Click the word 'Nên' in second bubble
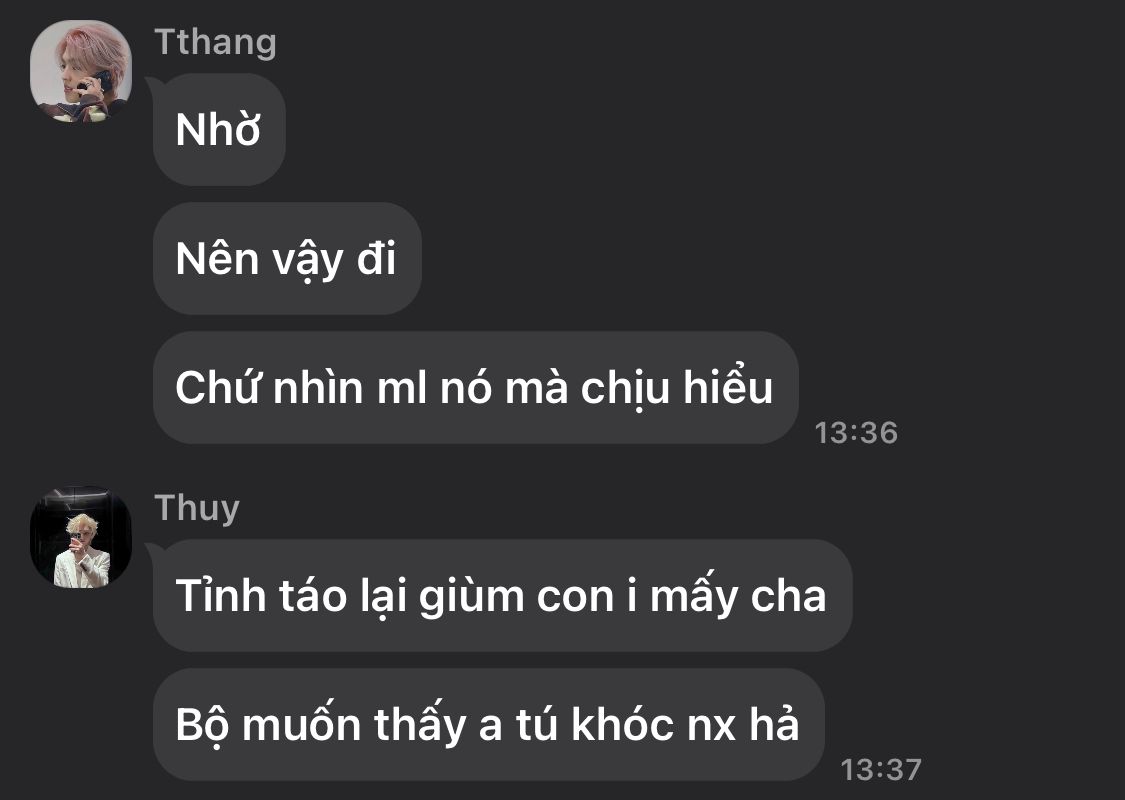This screenshot has height=800, width=1125. (x=217, y=258)
